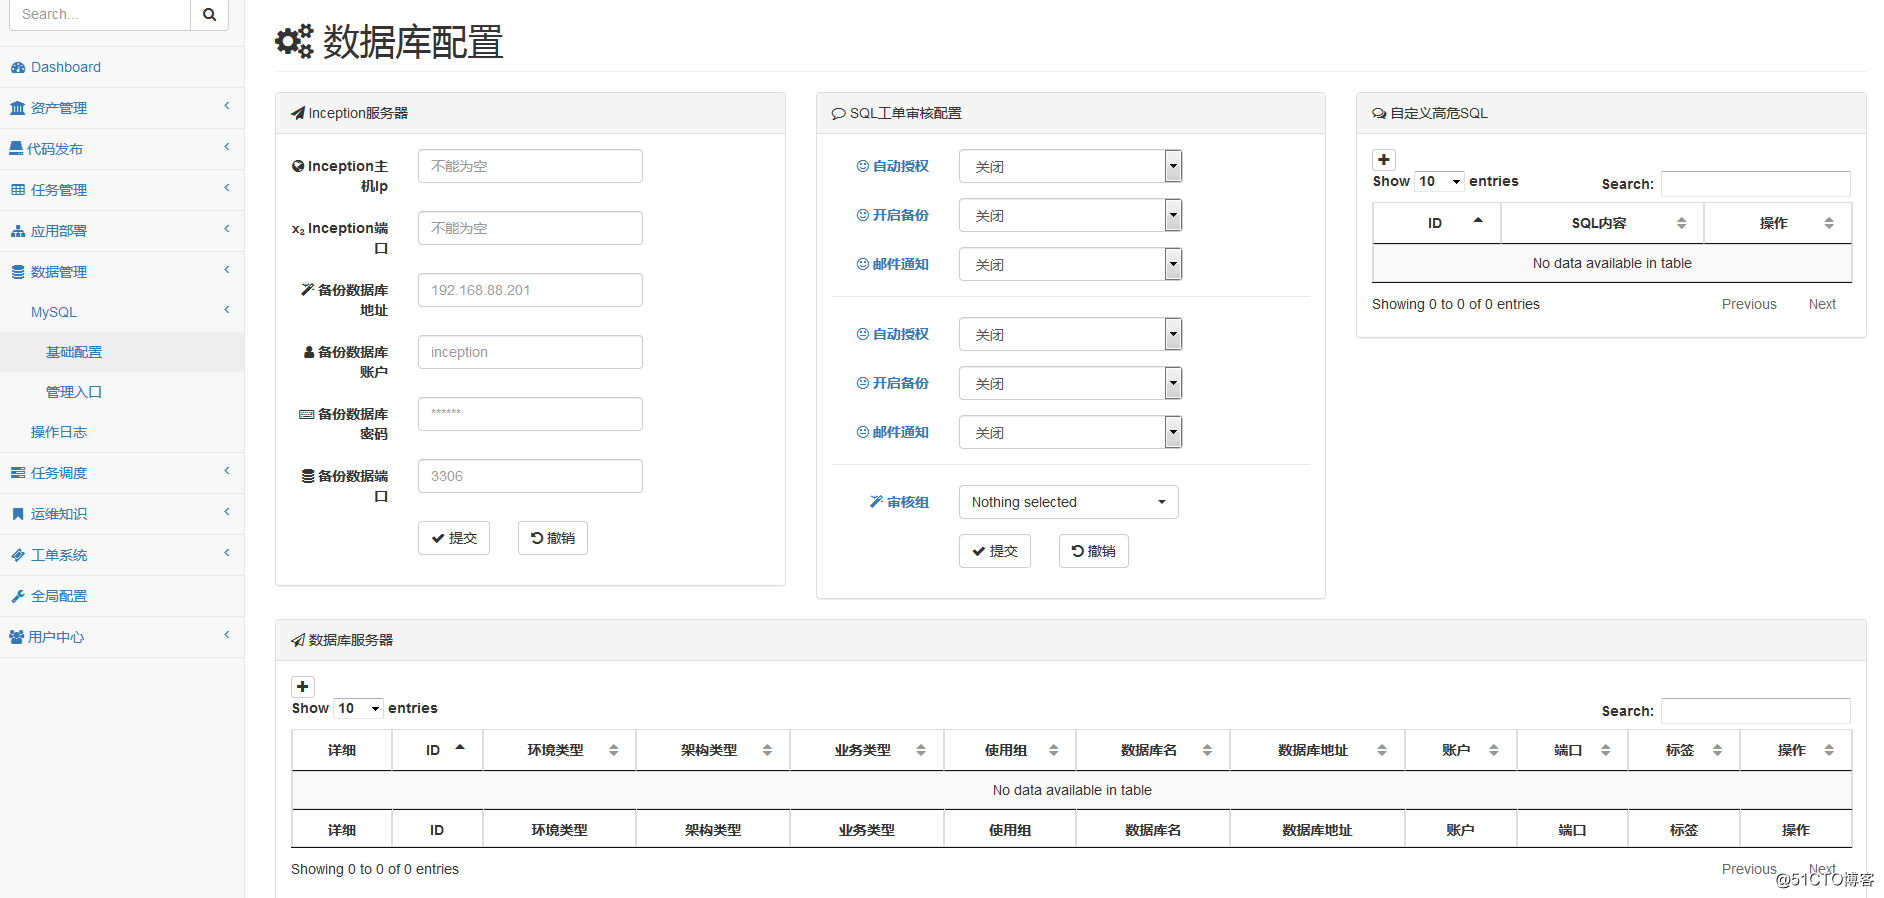
Task: Open the first 邮件通知 dropdown
Action: pos(1070,264)
